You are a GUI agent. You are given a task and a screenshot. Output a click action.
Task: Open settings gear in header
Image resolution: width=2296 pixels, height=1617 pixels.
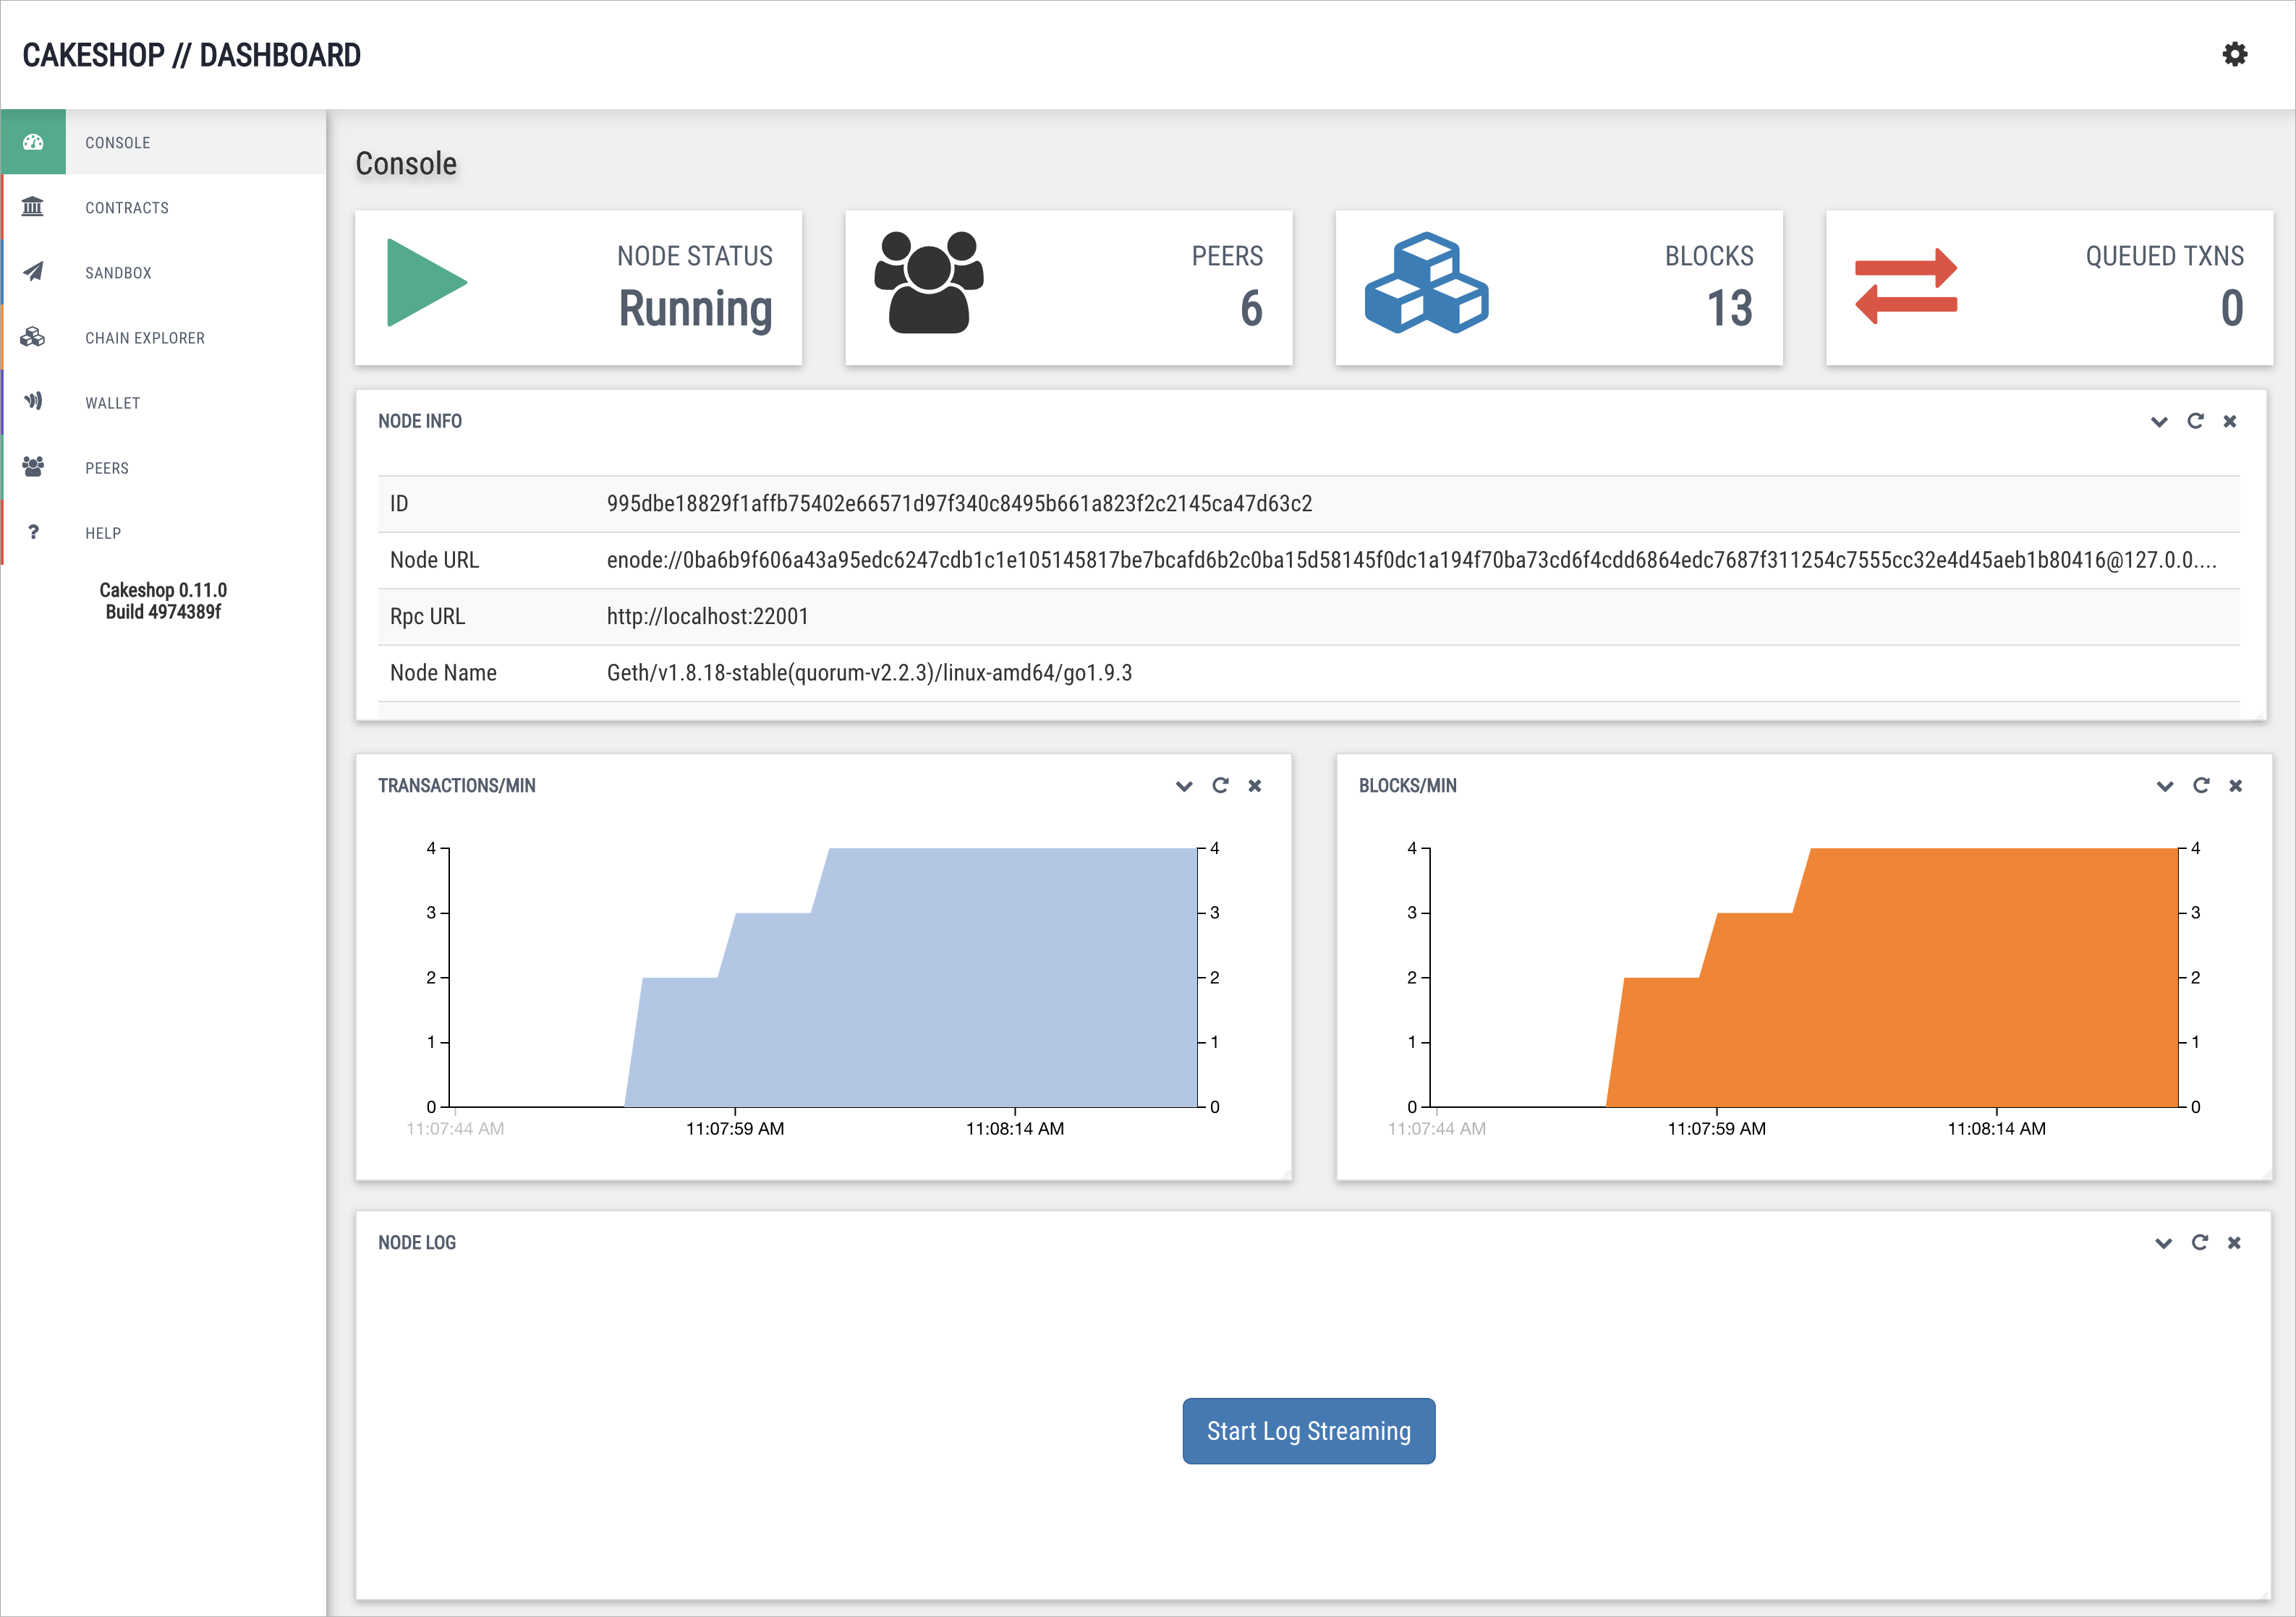2234,54
